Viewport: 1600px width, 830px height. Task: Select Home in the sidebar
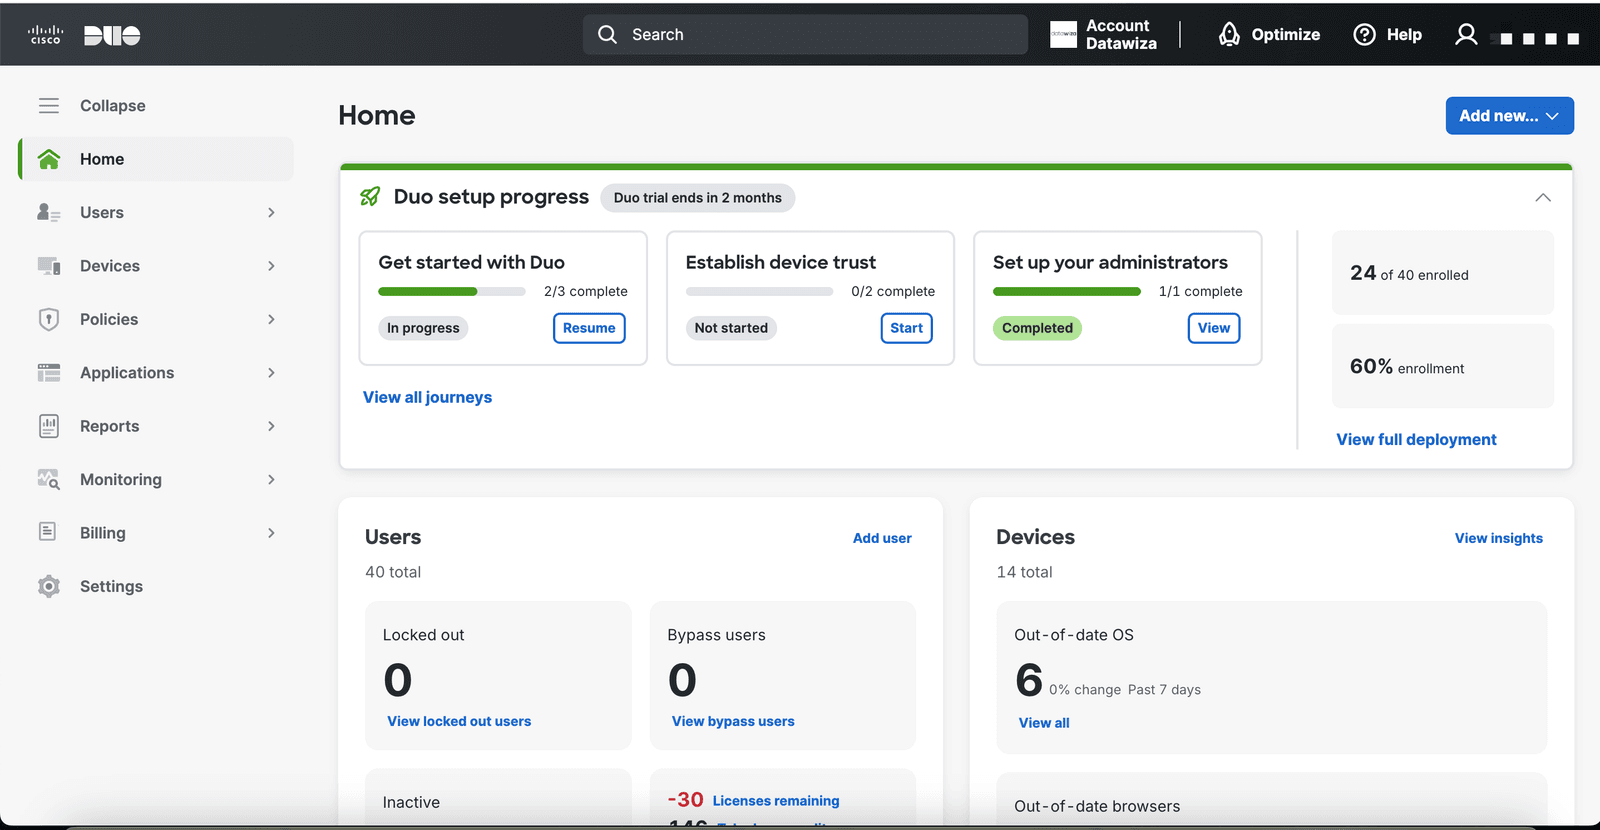click(157, 159)
